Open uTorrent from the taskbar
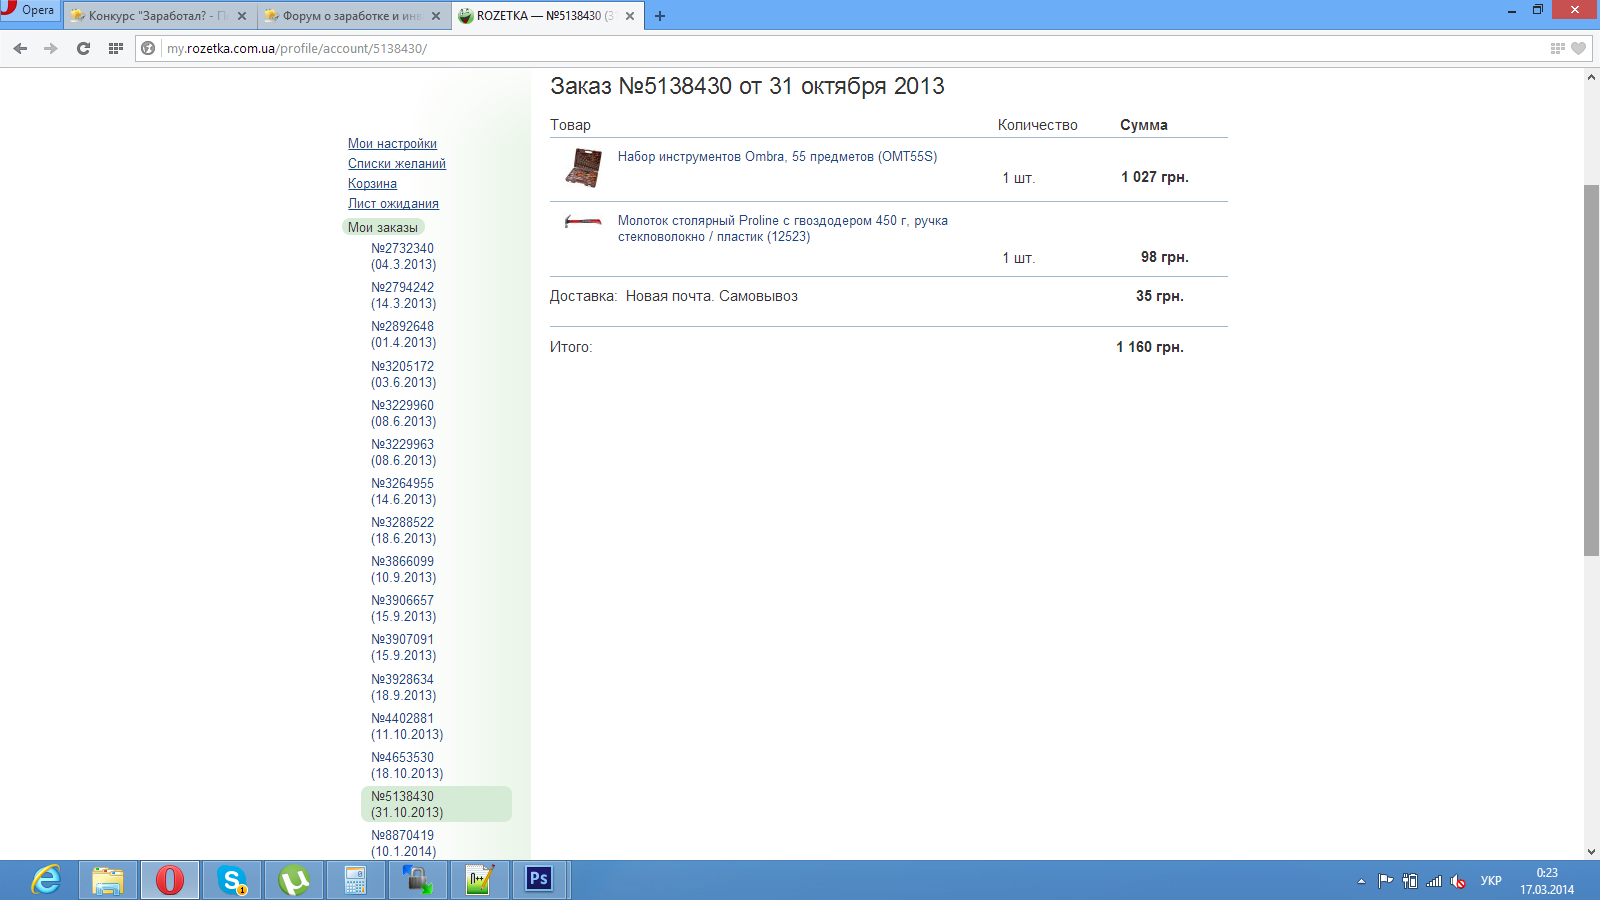The width and height of the screenshot is (1600, 900). 294,880
